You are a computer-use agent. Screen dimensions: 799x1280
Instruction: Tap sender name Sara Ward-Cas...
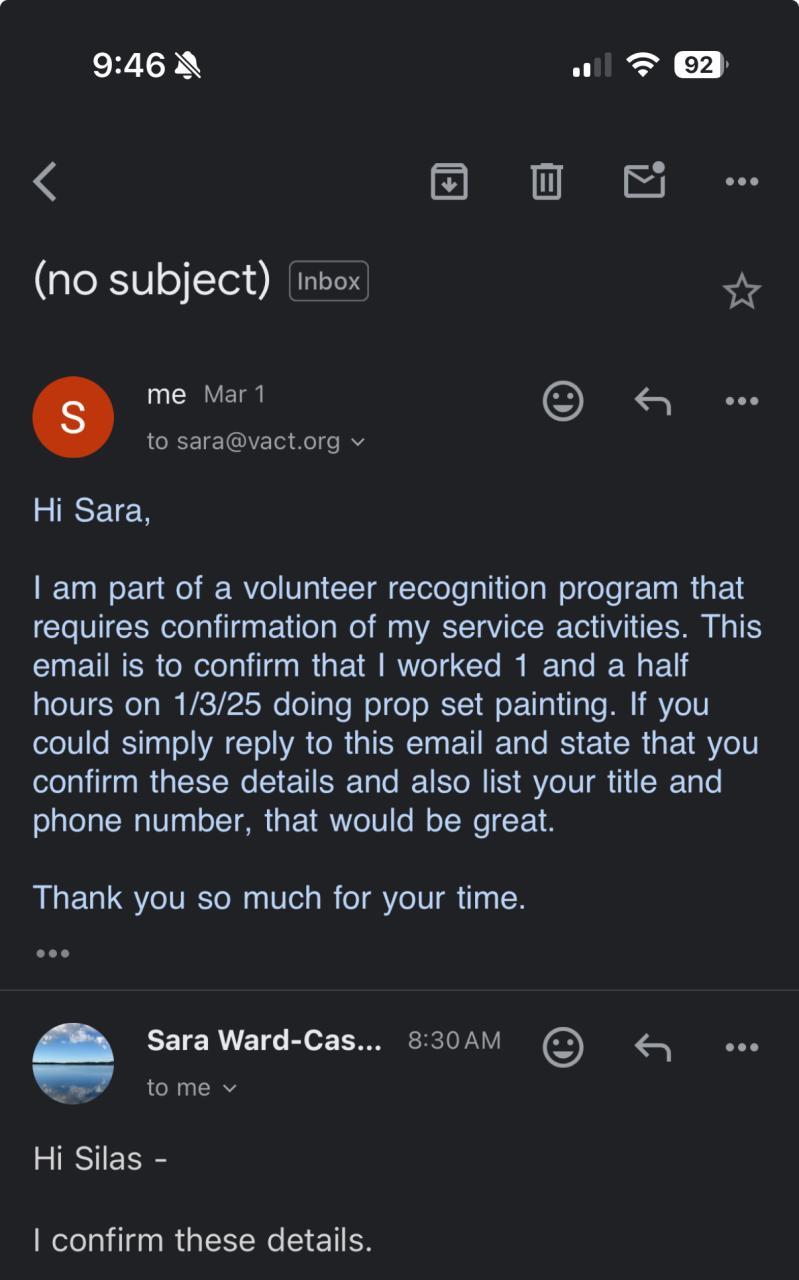pyautogui.click(x=264, y=1041)
